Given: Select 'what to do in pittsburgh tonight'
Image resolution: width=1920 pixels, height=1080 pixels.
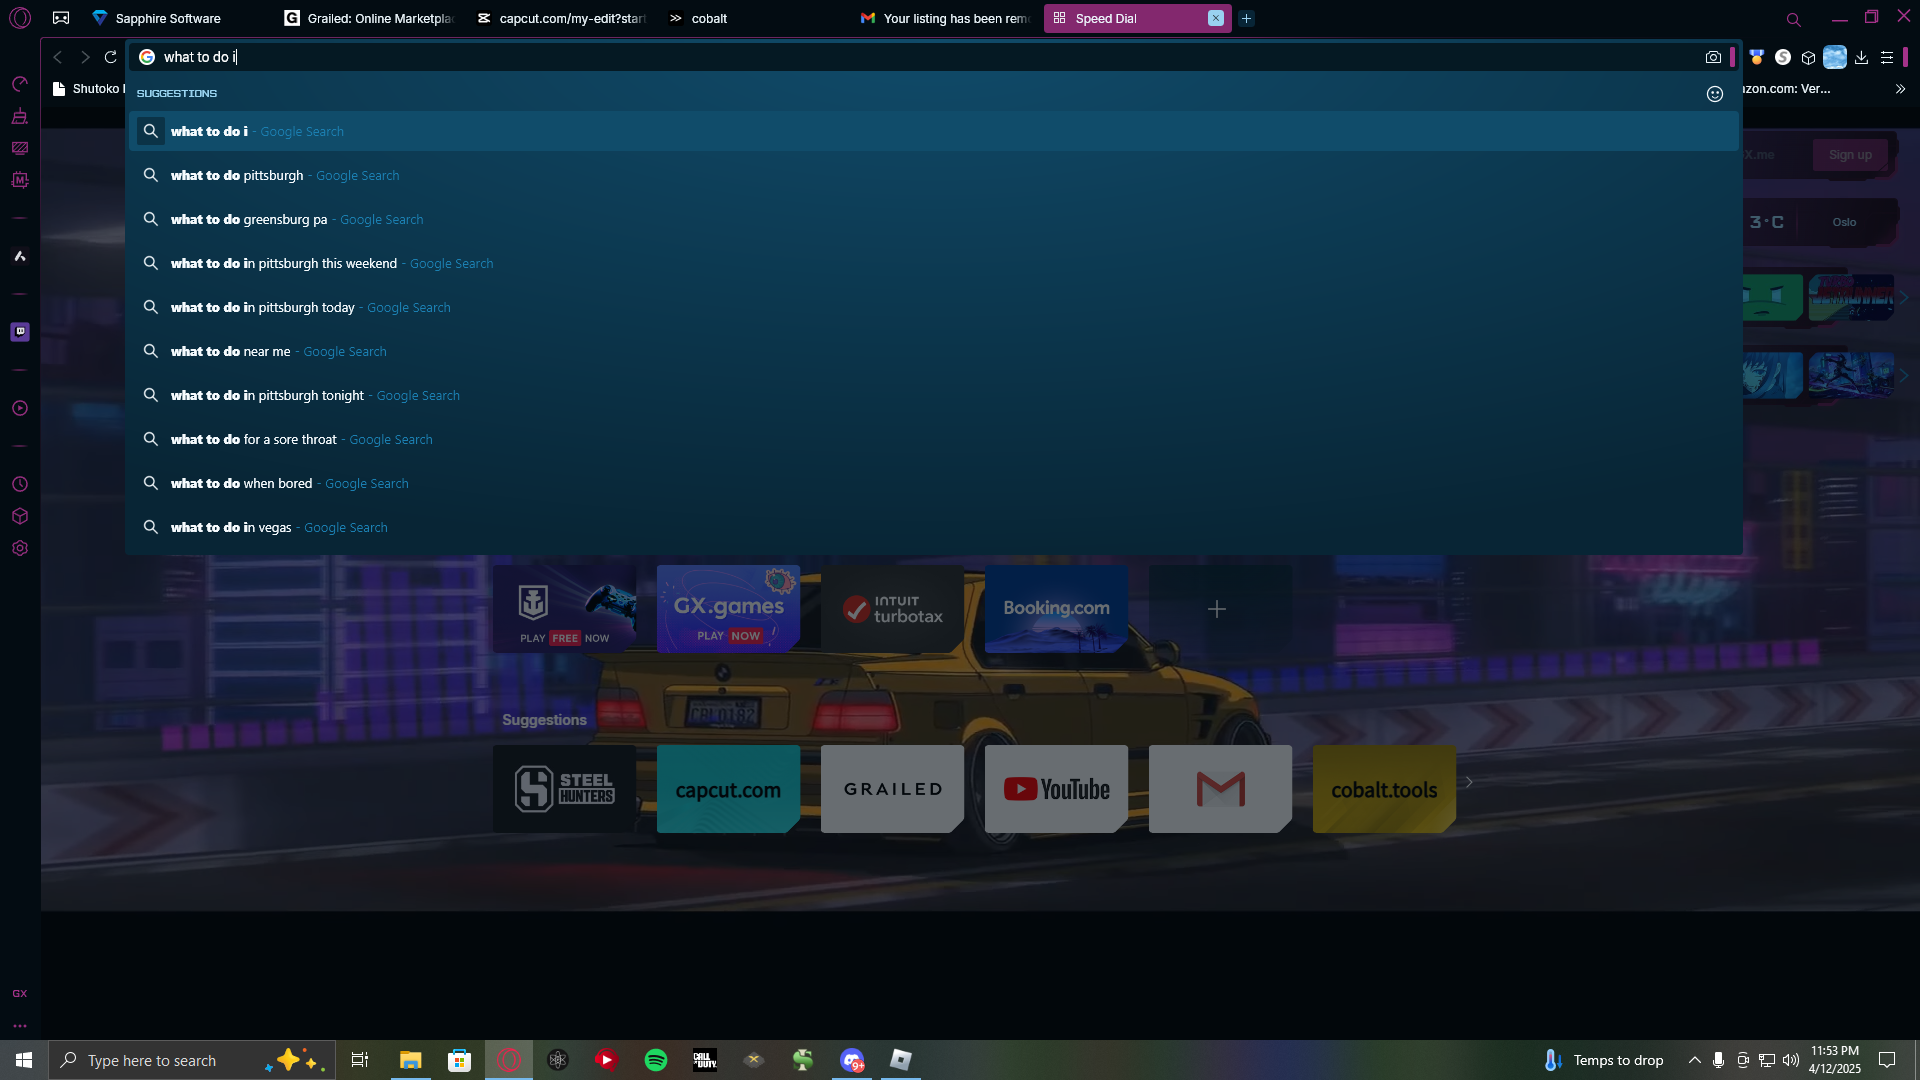Looking at the screenshot, I should click(x=933, y=395).
